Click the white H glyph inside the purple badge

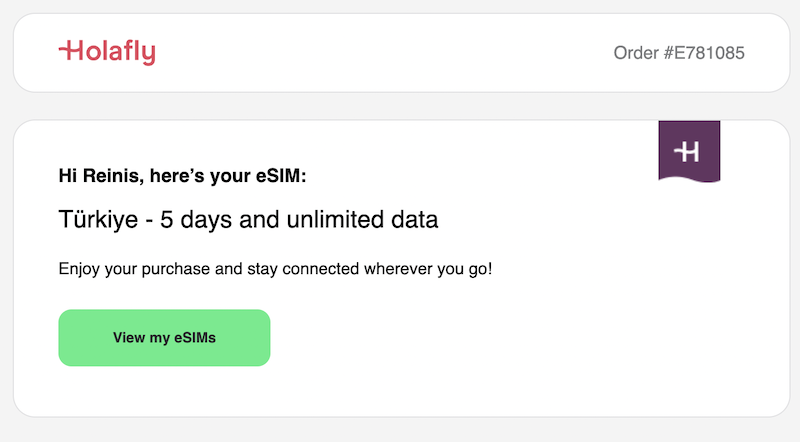coord(688,151)
